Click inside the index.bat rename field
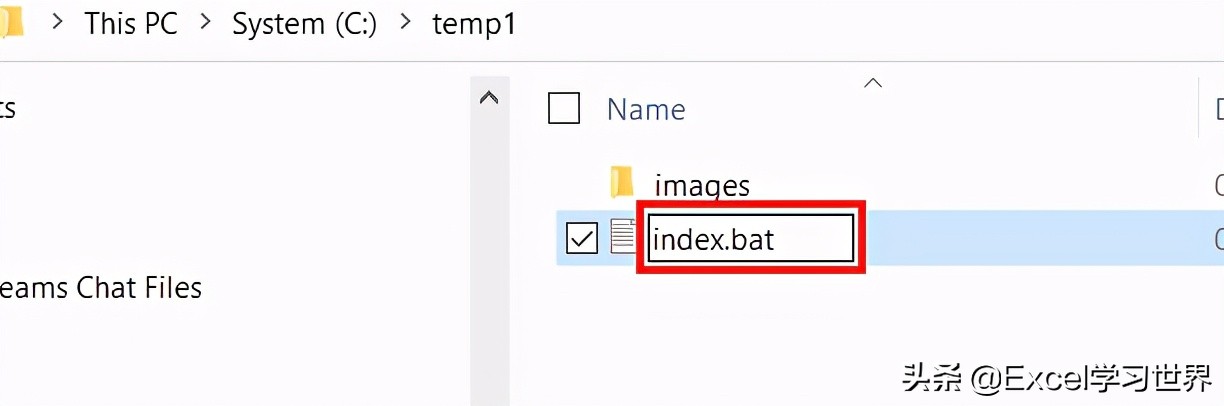 [750, 240]
